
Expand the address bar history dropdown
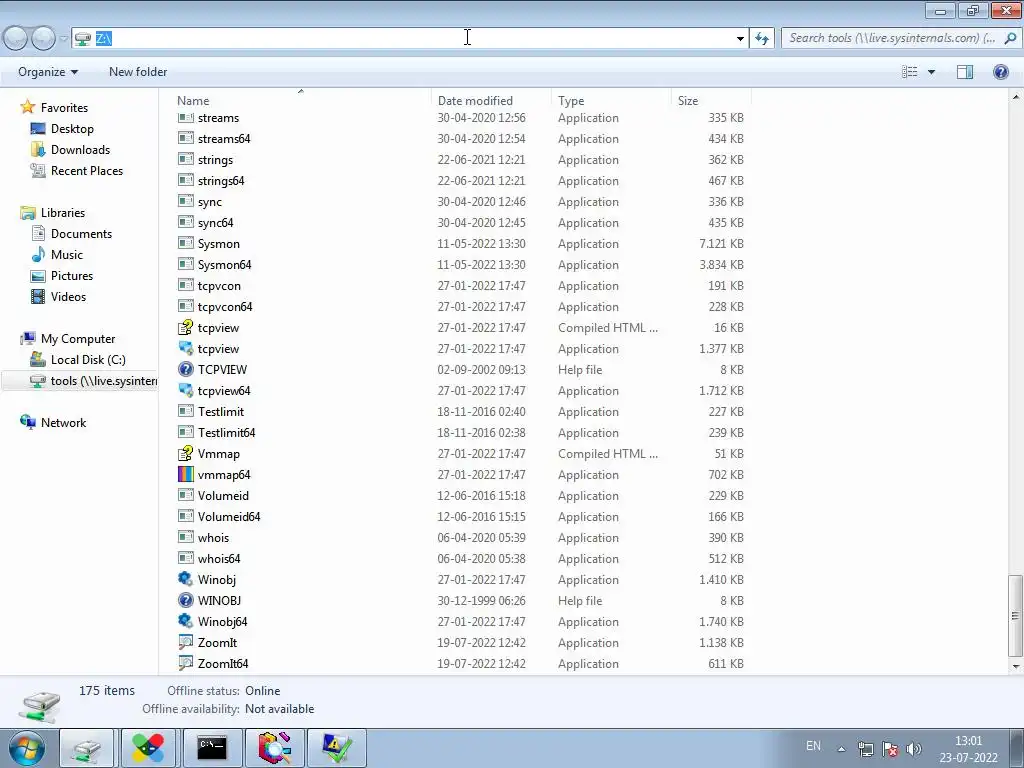click(x=740, y=39)
